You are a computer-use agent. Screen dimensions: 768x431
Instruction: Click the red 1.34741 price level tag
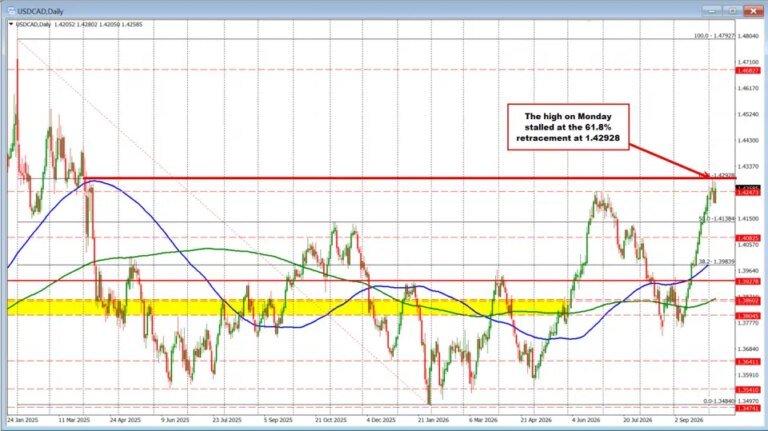click(x=748, y=407)
